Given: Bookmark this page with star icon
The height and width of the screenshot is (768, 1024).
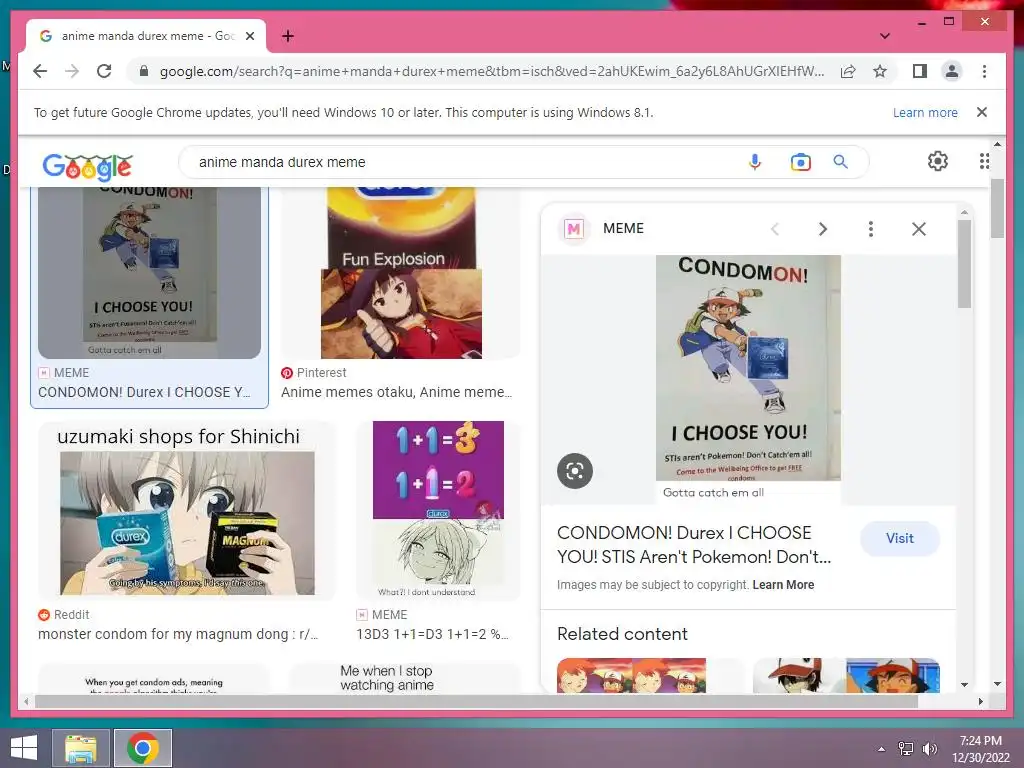Looking at the screenshot, I should (880, 71).
